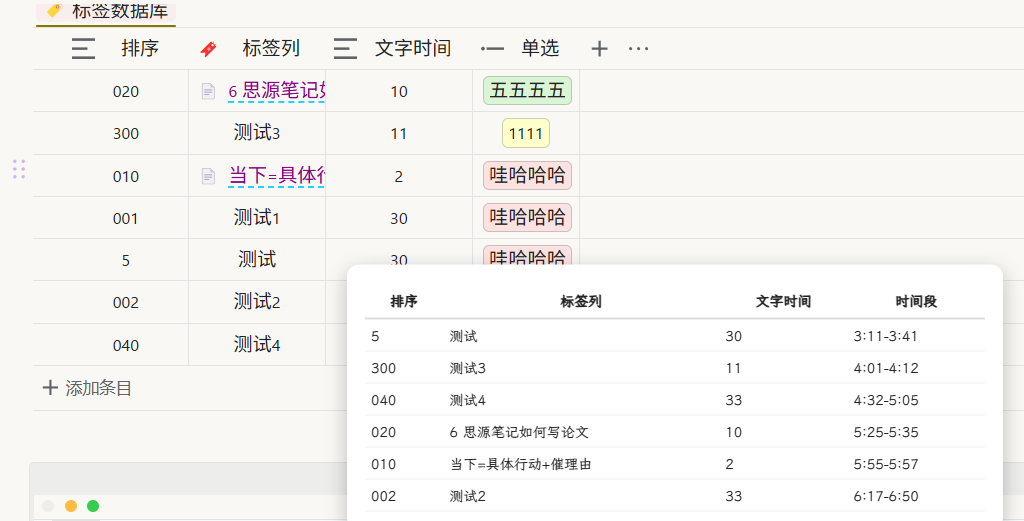Click the plus icon before 添加条目
Viewport: 1024px width, 521px height.
tap(50, 388)
